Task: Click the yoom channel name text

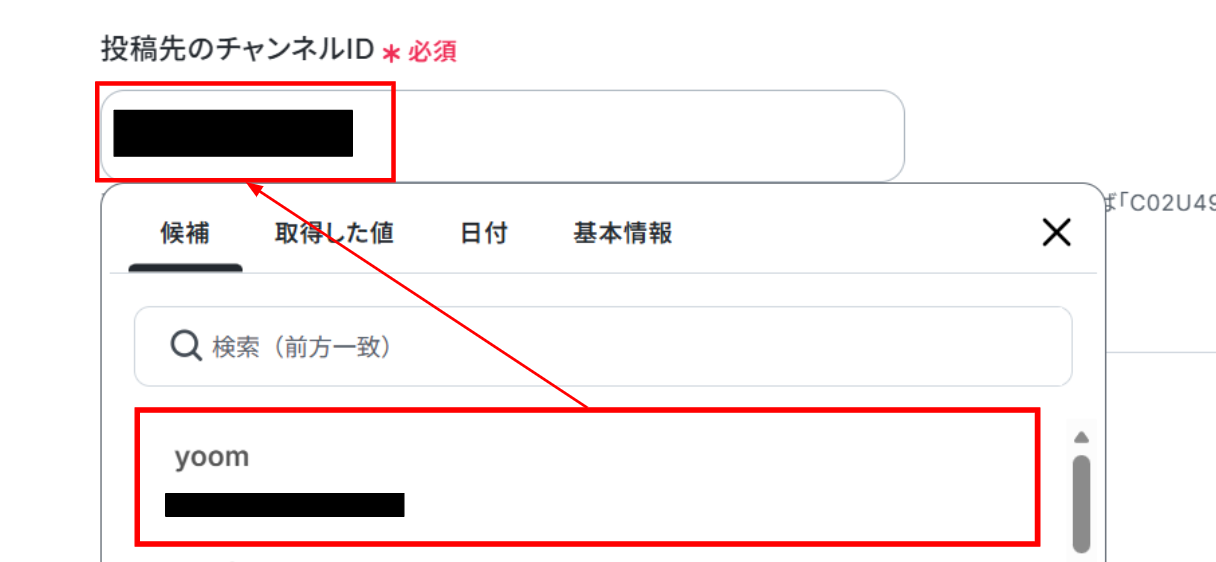Action: point(212,457)
